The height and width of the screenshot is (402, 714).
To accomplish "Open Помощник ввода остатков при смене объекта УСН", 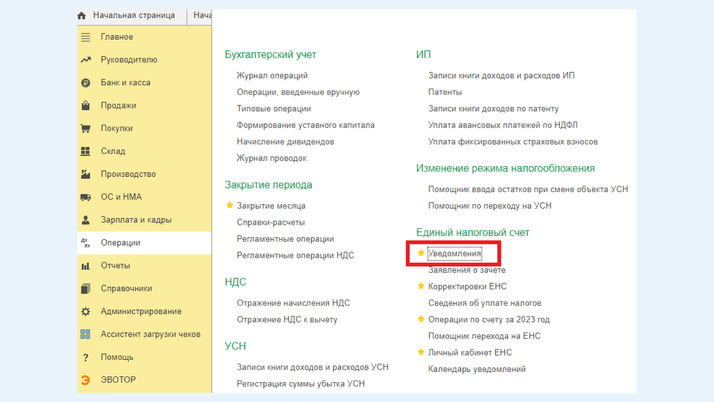I will click(x=528, y=189).
